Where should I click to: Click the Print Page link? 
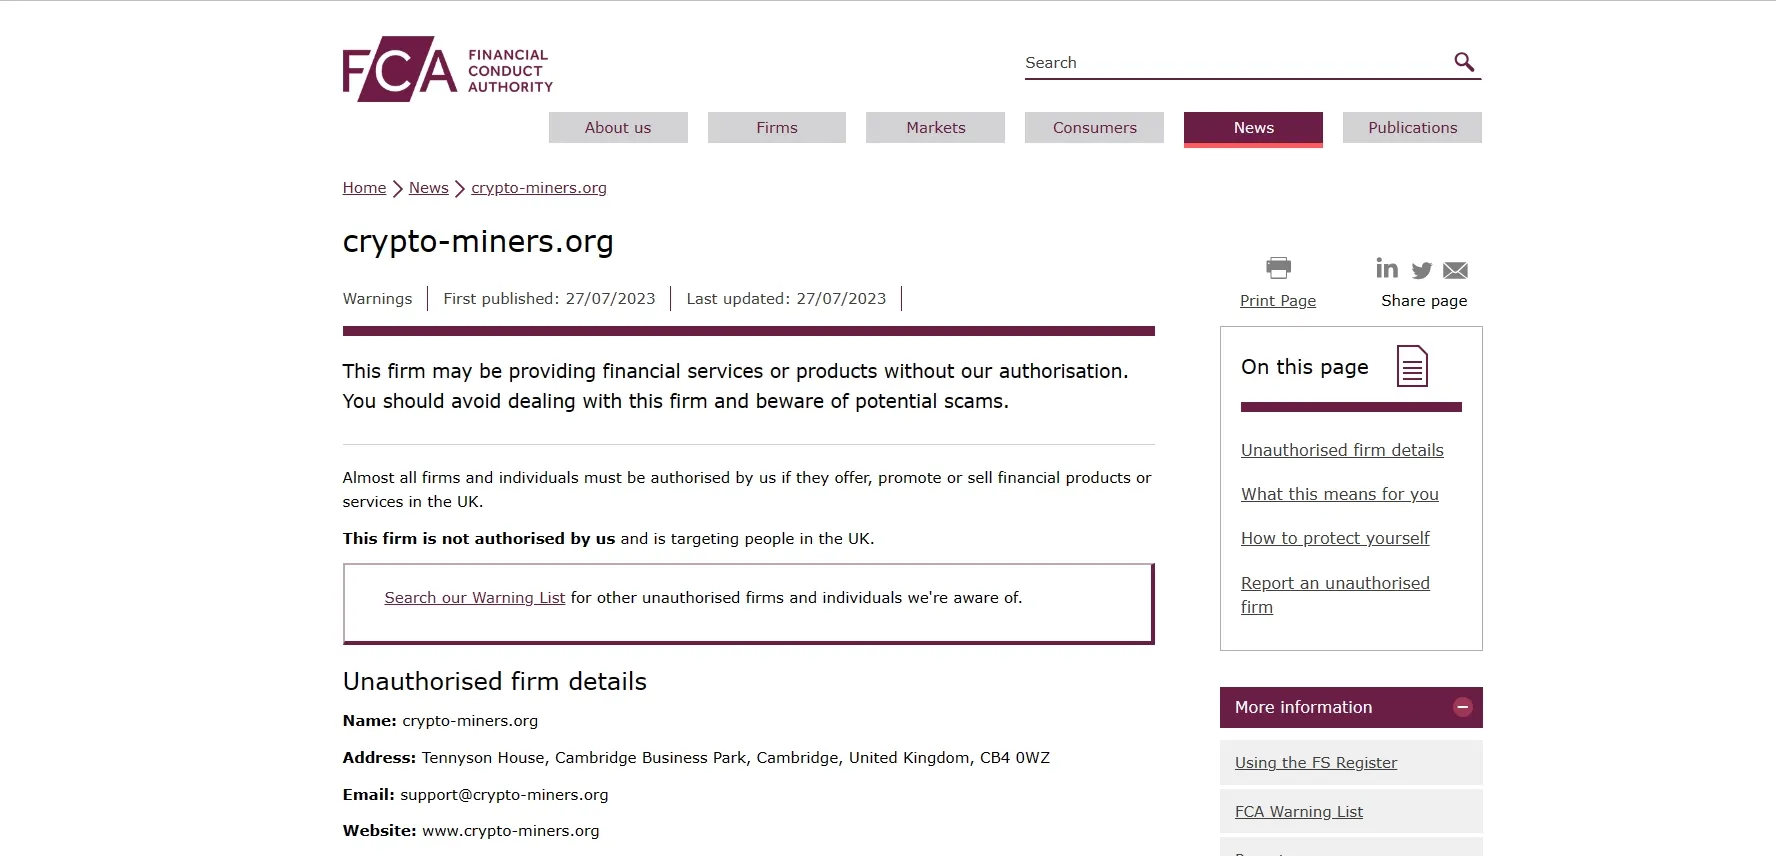click(1278, 301)
